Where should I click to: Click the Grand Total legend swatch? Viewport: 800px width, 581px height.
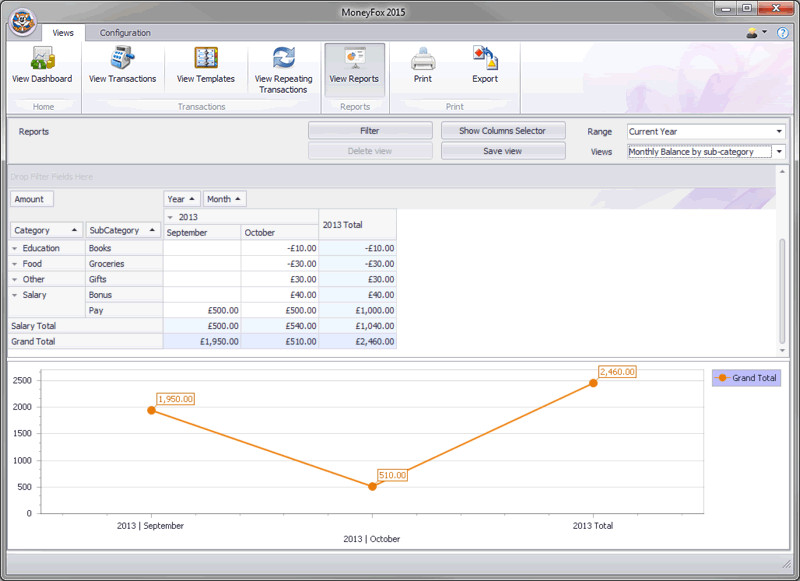(722, 378)
